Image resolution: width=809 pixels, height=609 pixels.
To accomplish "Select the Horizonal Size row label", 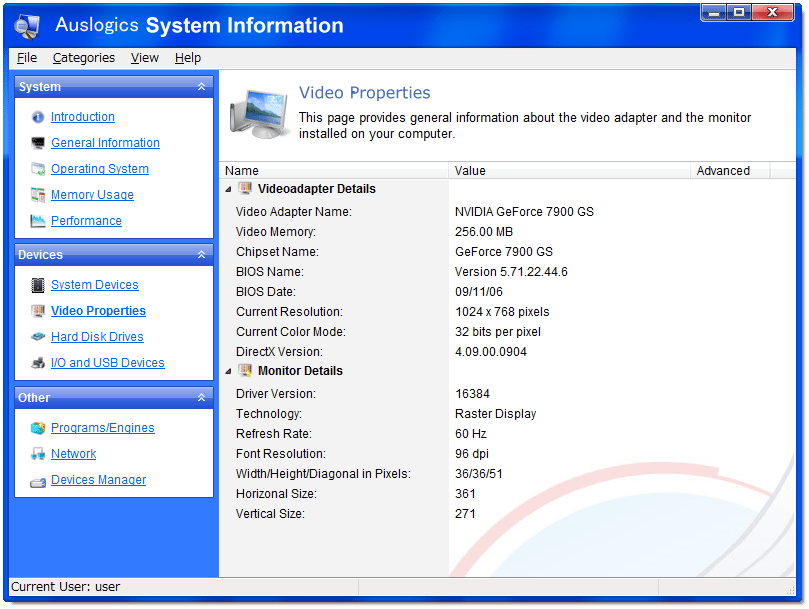I will (276, 494).
